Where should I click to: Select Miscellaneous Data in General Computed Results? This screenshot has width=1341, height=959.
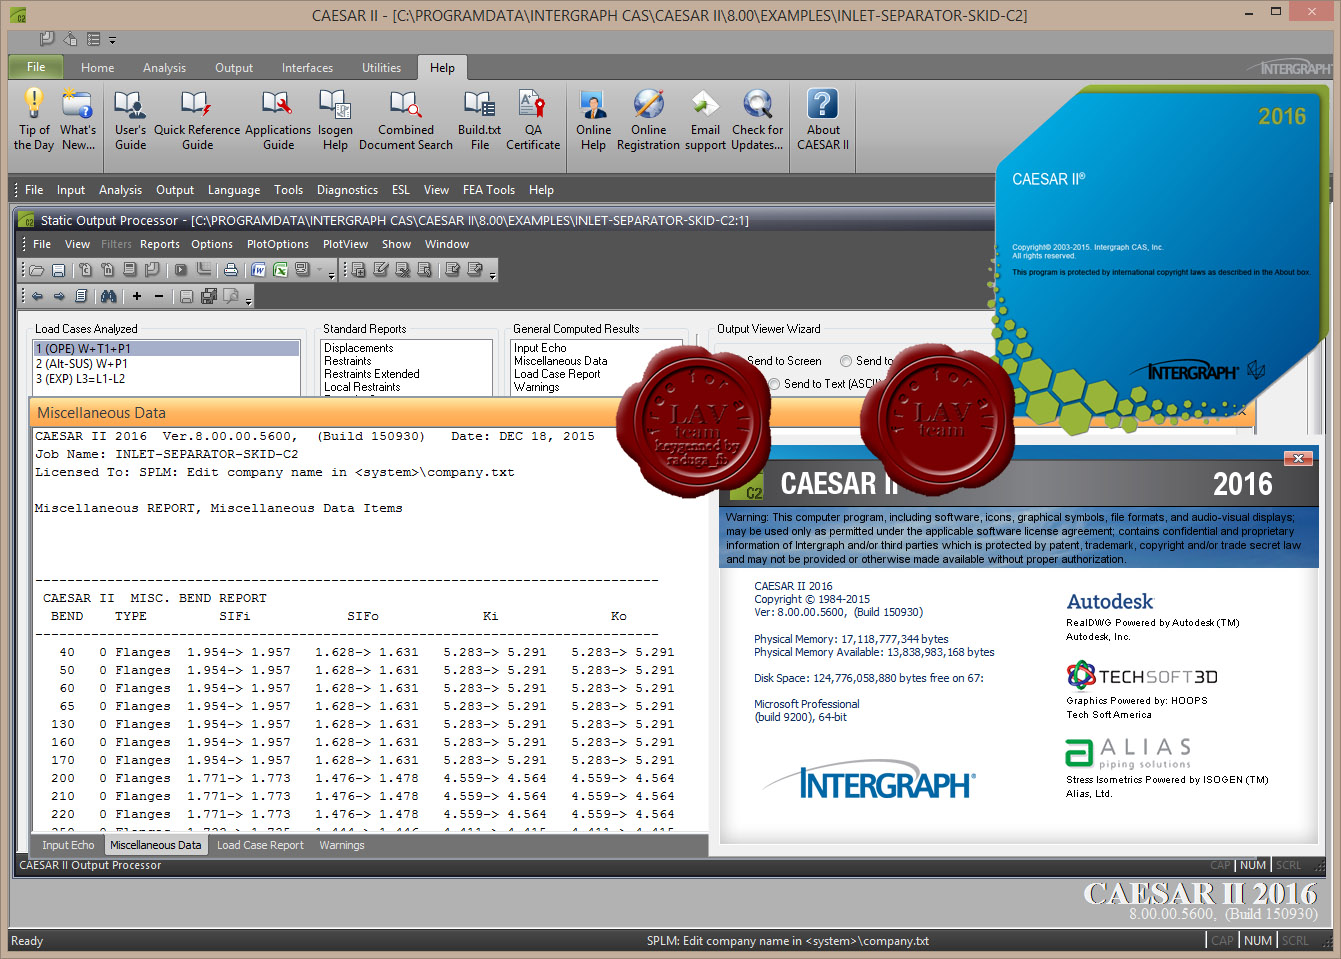pyautogui.click(x=560, y=361)
